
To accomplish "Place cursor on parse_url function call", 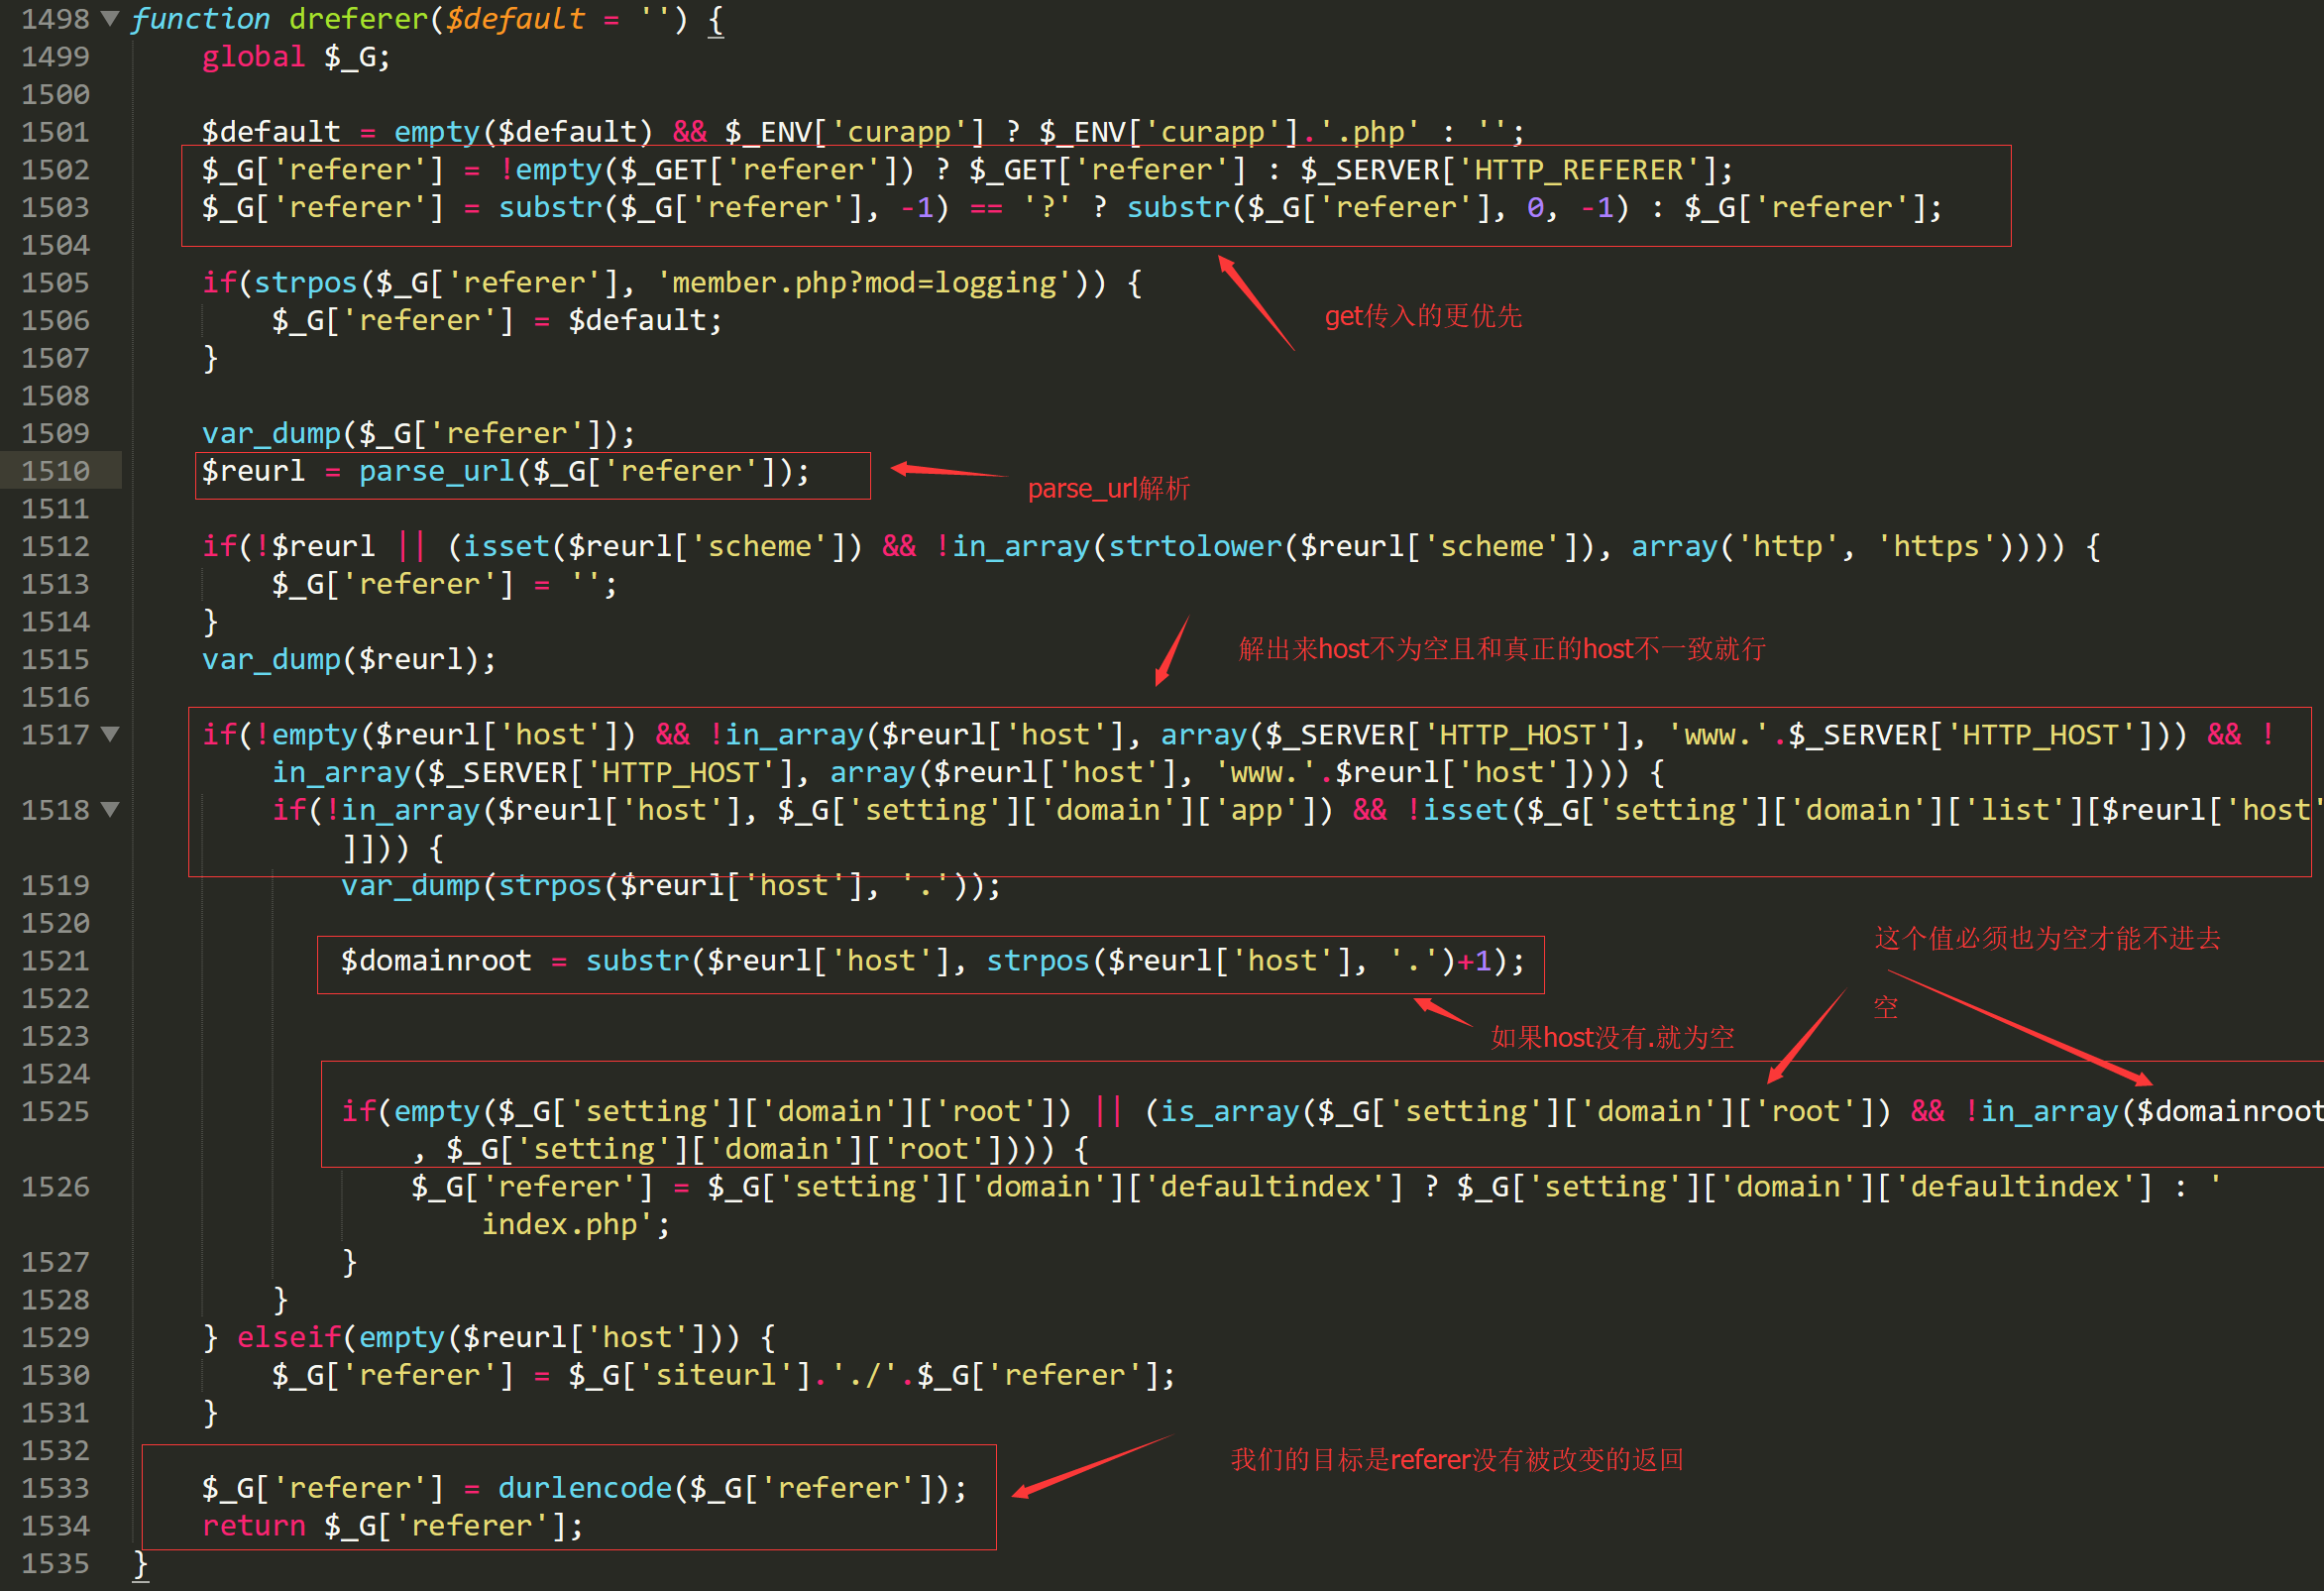I will tap(437, 471).
